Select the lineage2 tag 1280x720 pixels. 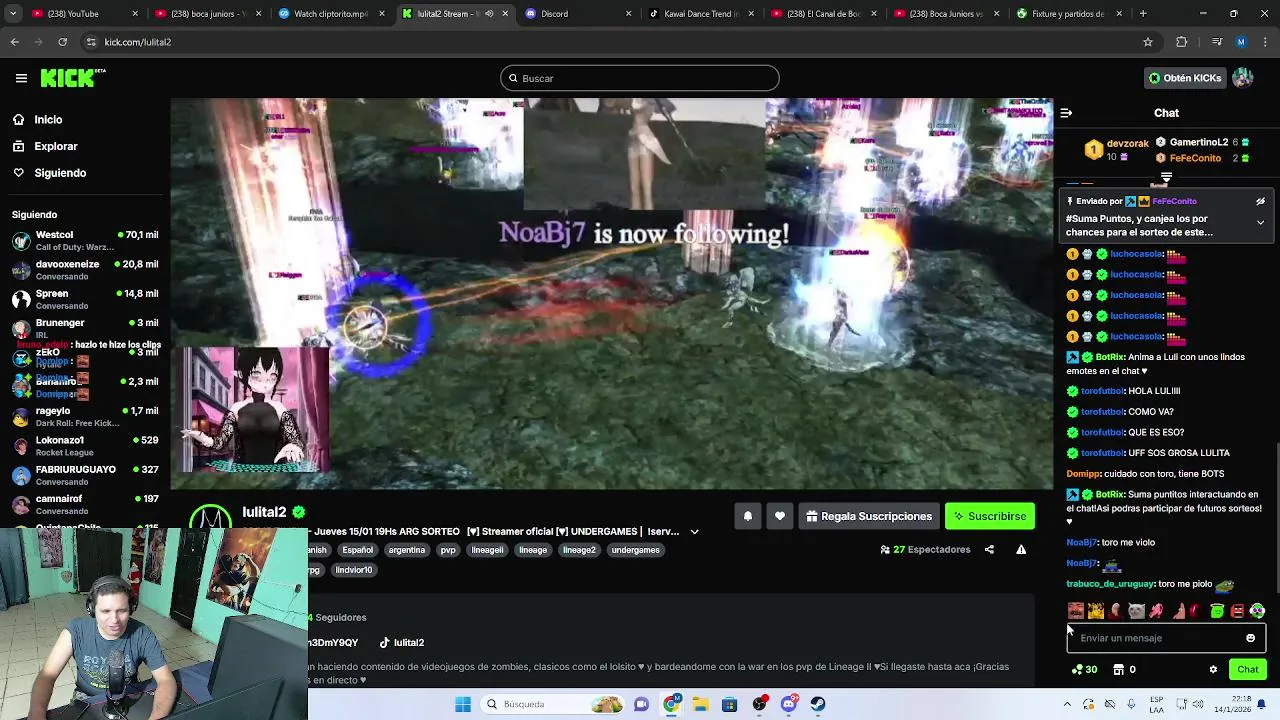pyautogui.click(x=578, y=550)
